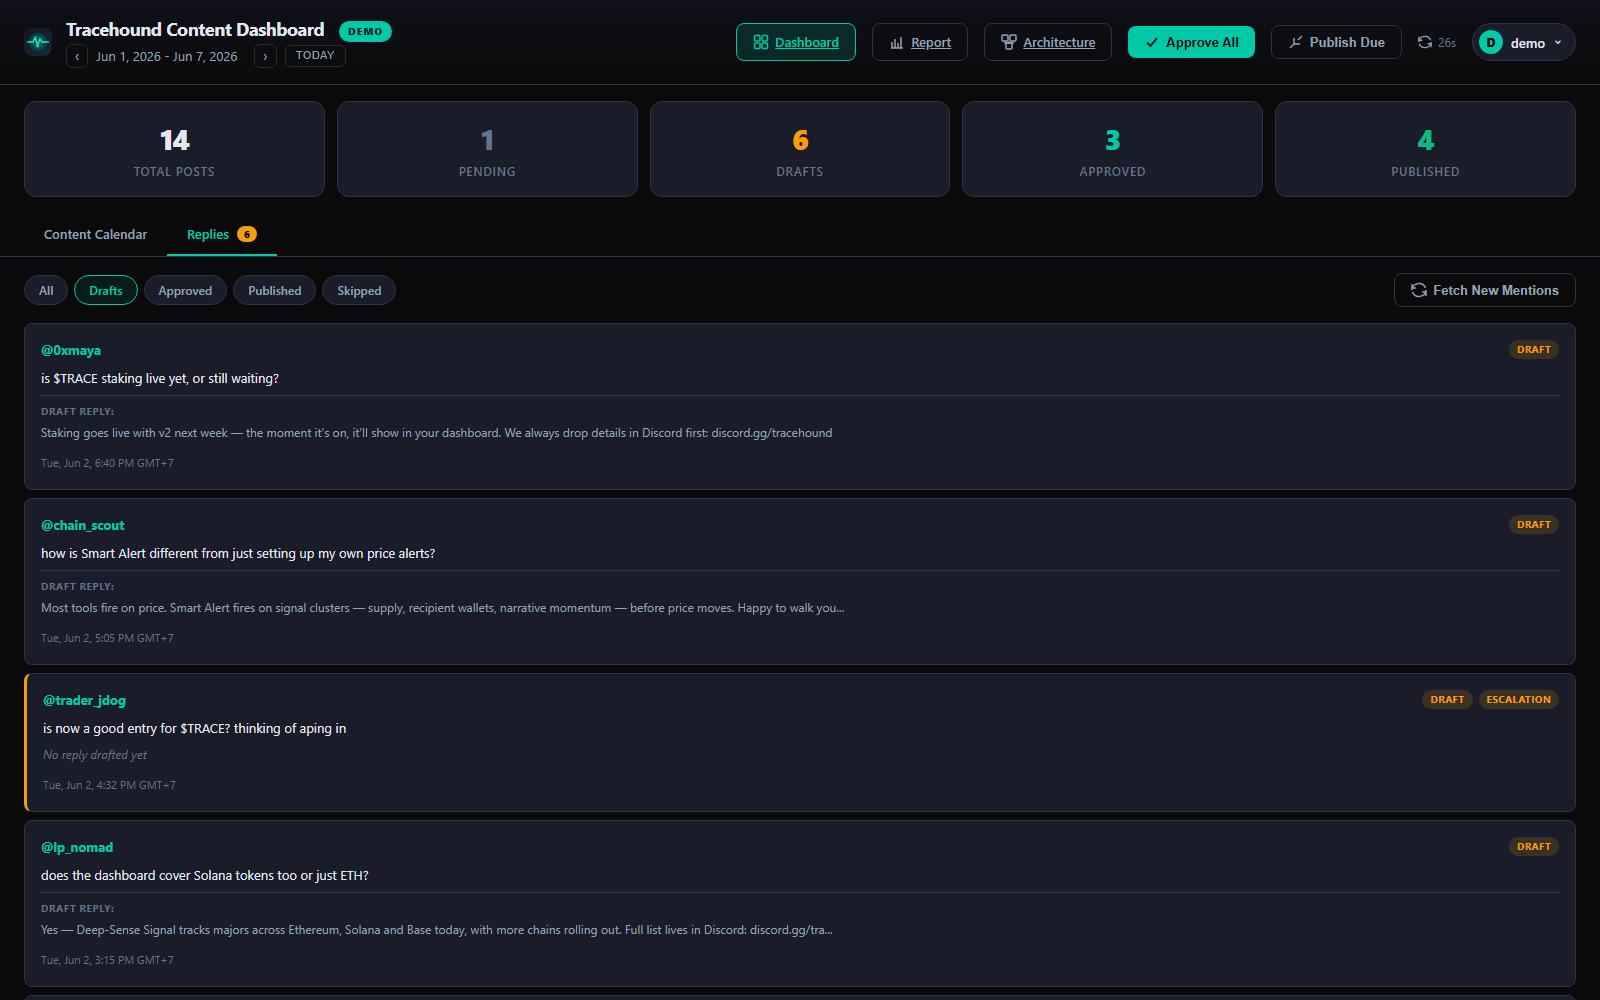Click Fetch New Mentions button
The width and height of the screenshot is (1600, 1000).
click(1485, 290)
